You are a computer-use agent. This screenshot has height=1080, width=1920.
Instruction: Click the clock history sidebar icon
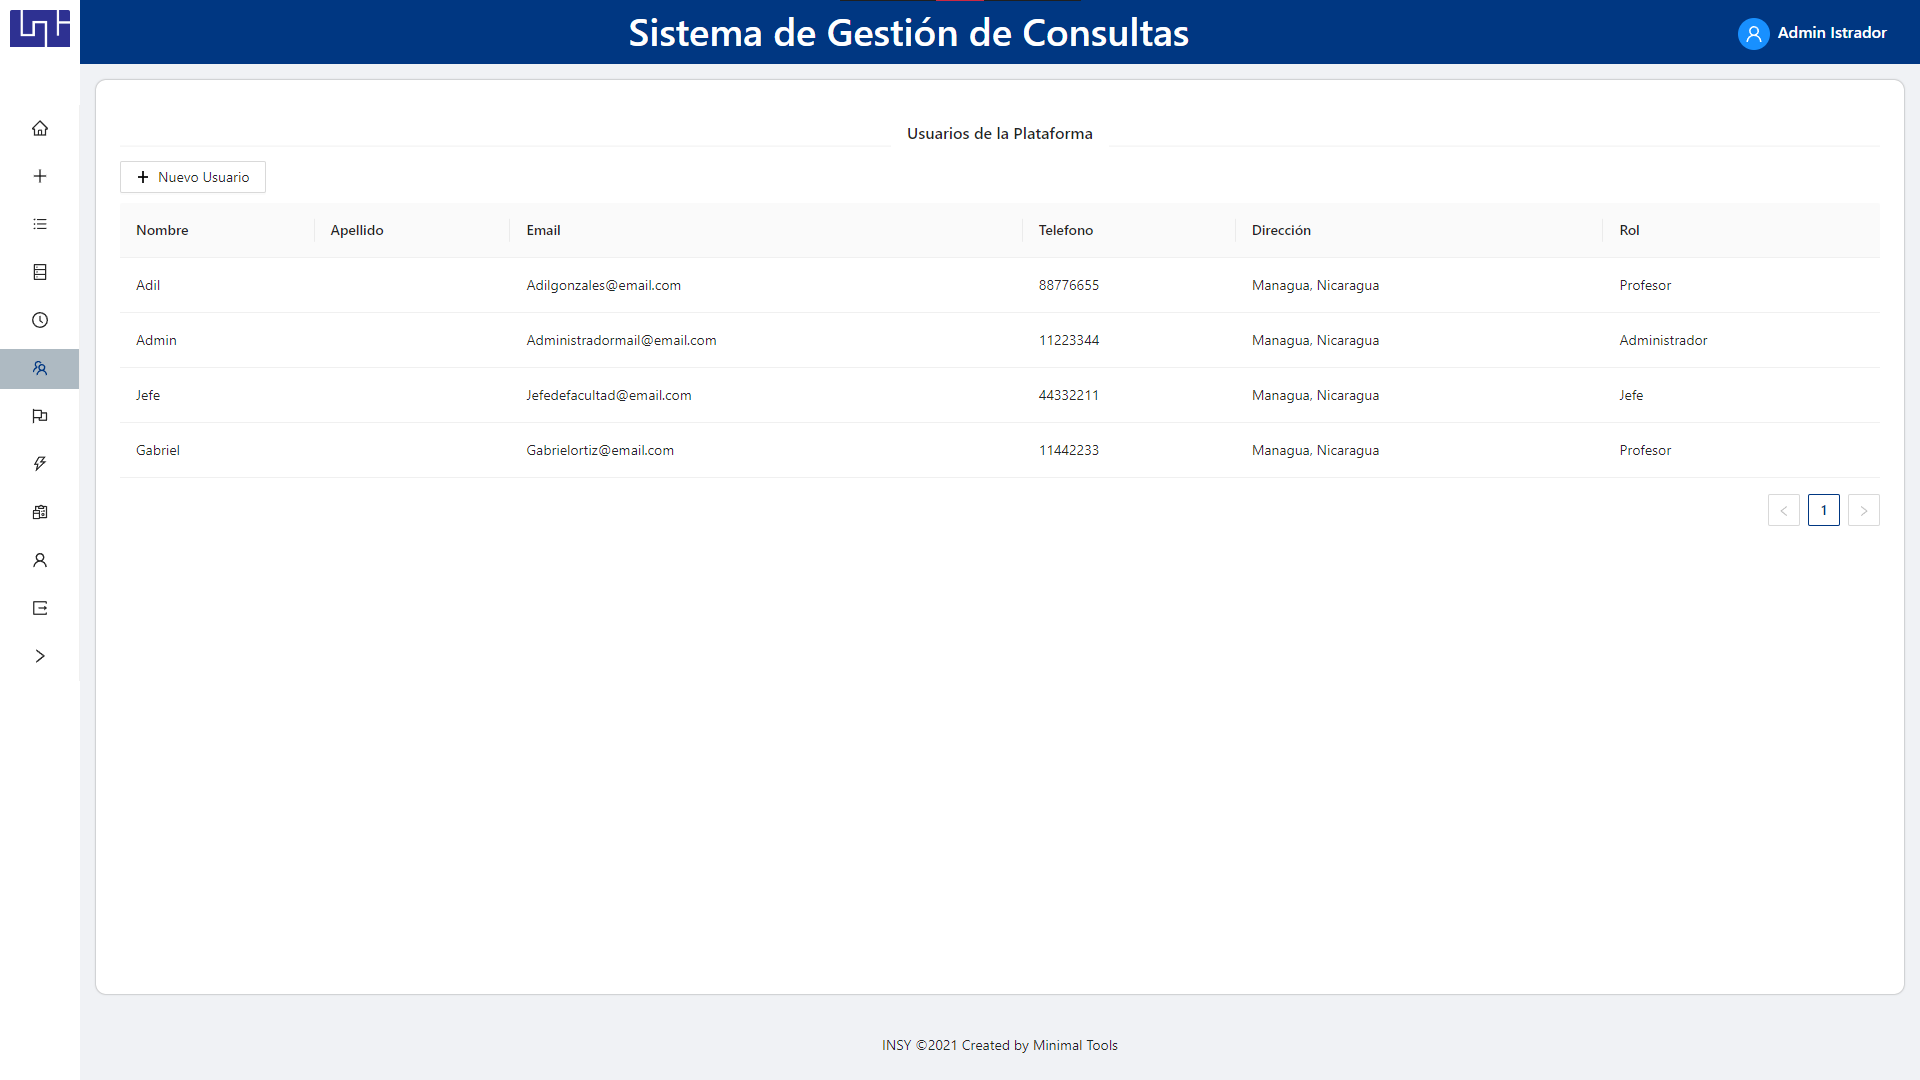40,320
